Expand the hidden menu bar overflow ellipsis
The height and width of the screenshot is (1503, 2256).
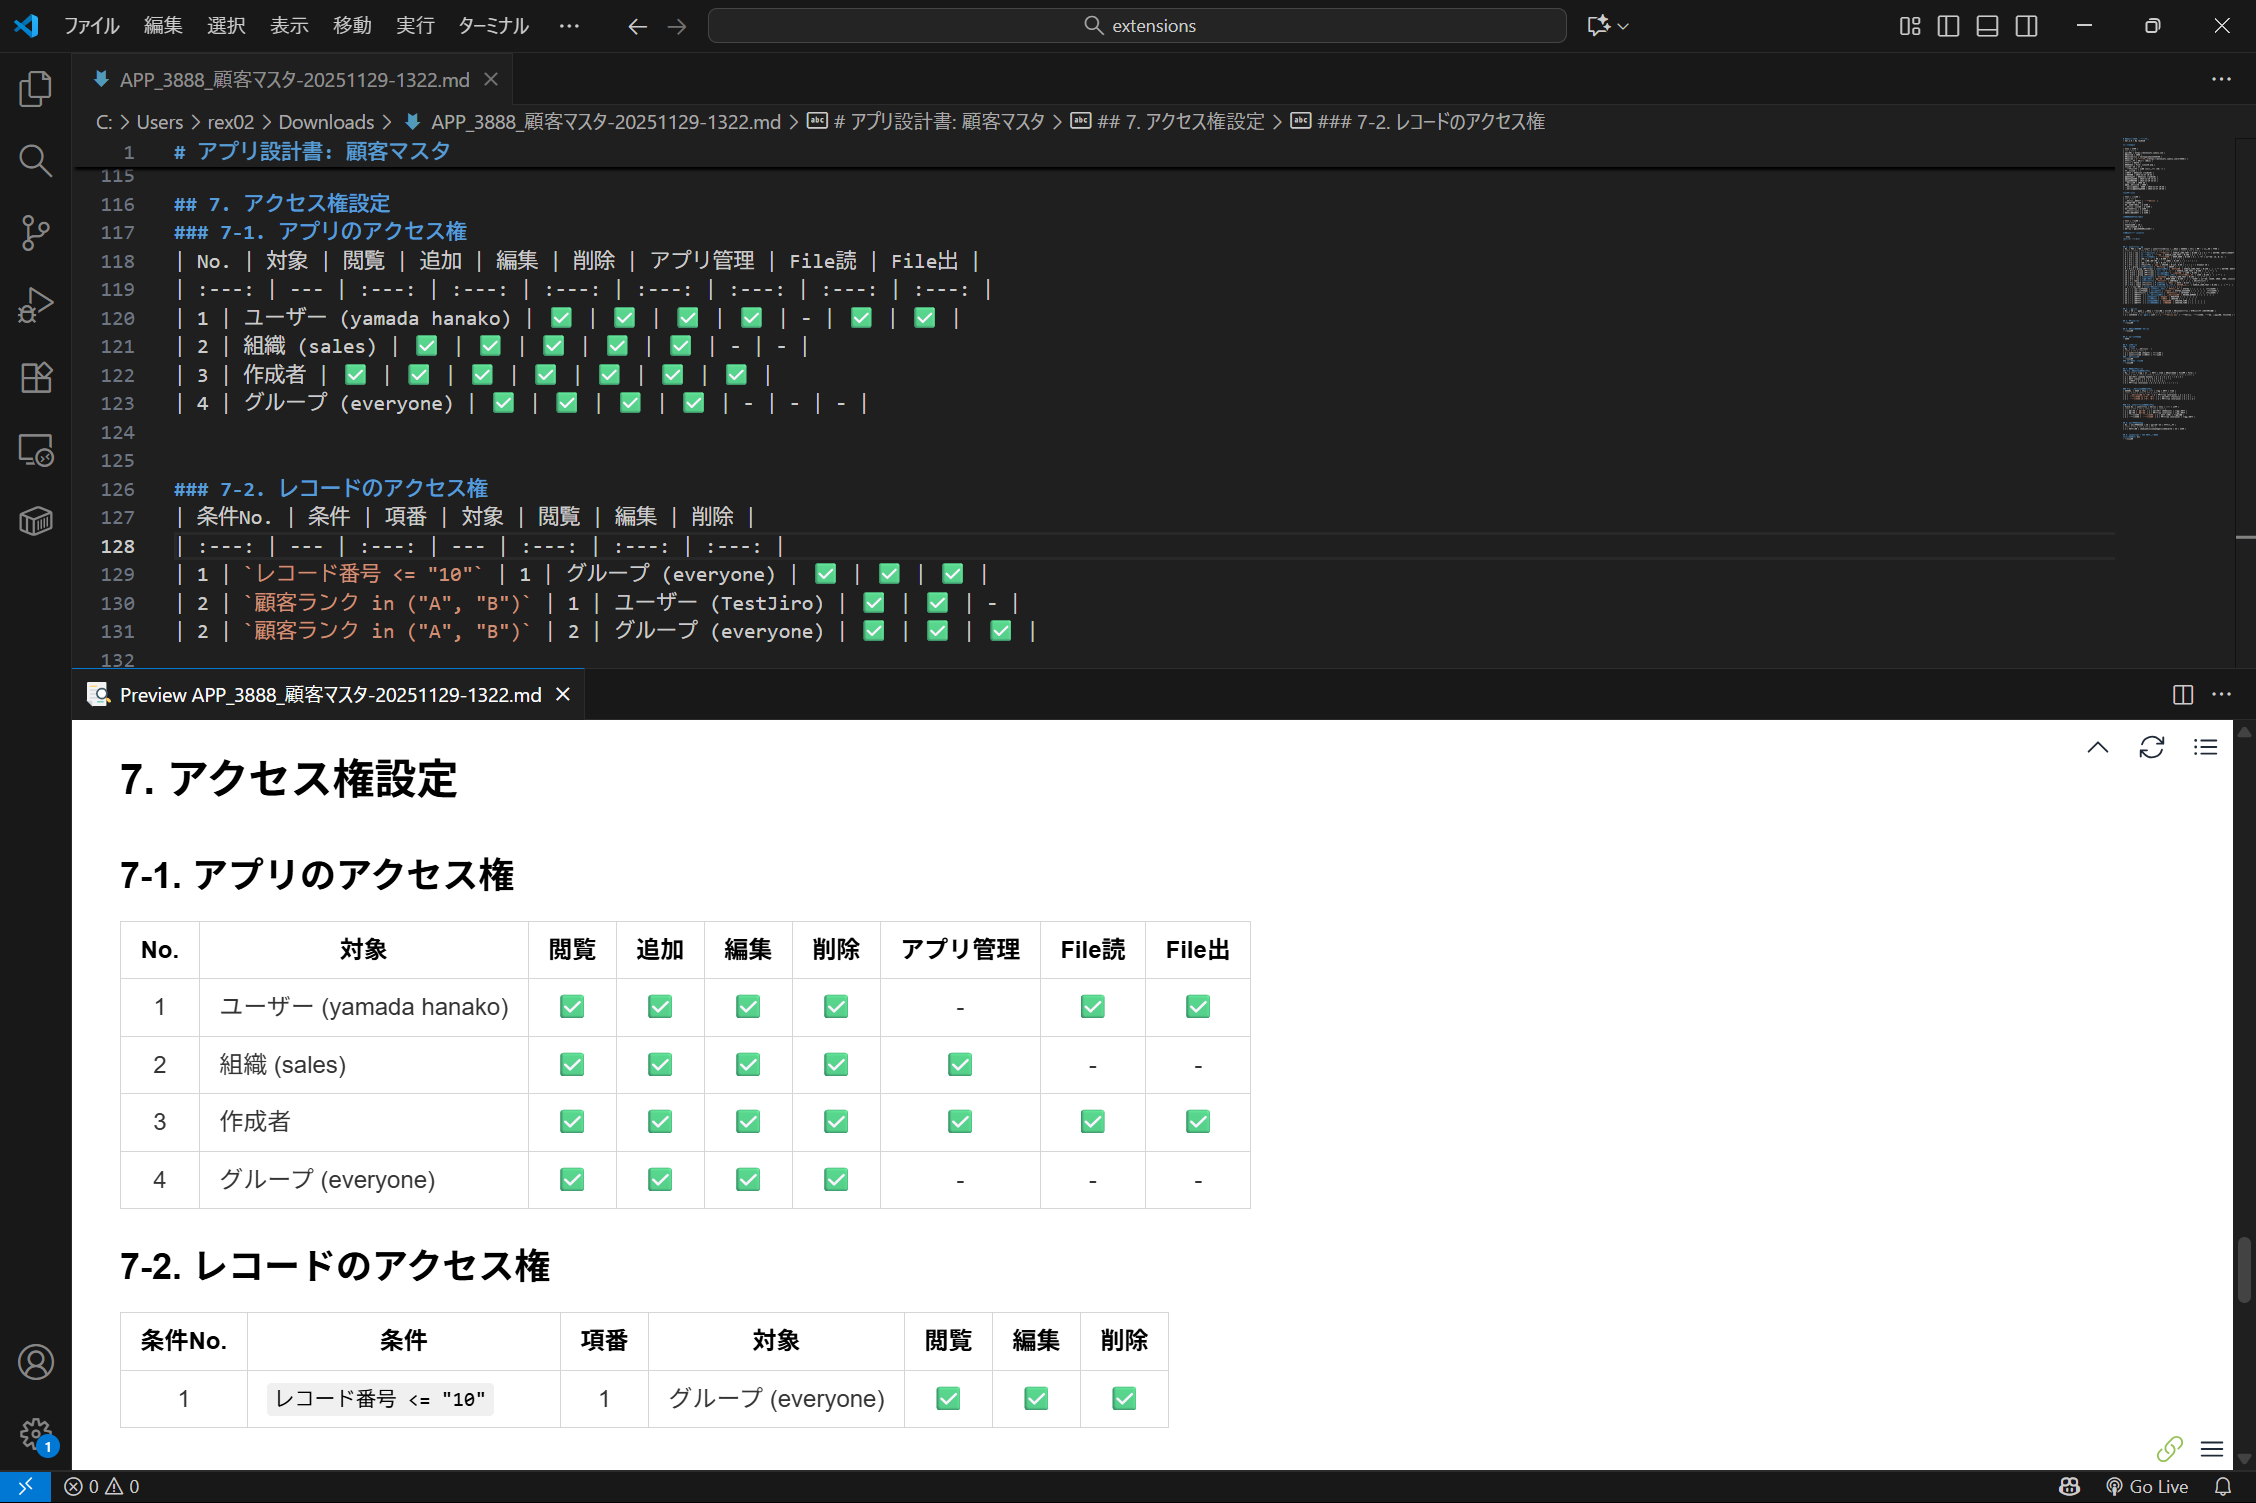point(569,26)
